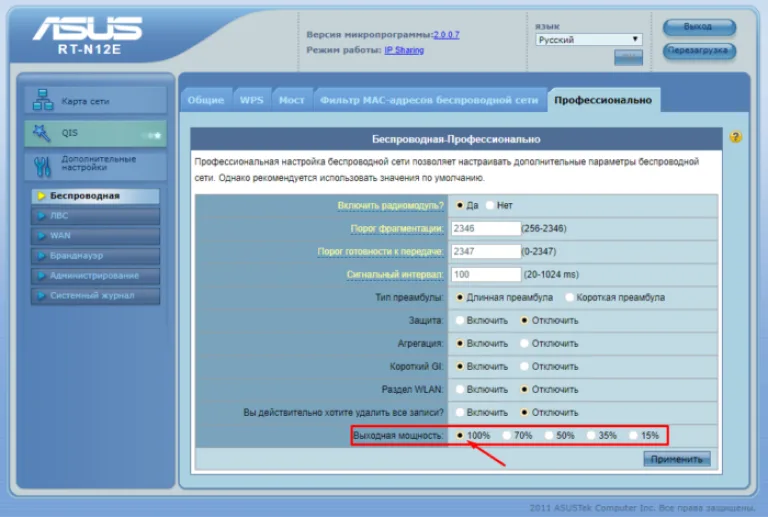Open the network map icon
This screenshot has width=768, height=517.
click(43, 100)
